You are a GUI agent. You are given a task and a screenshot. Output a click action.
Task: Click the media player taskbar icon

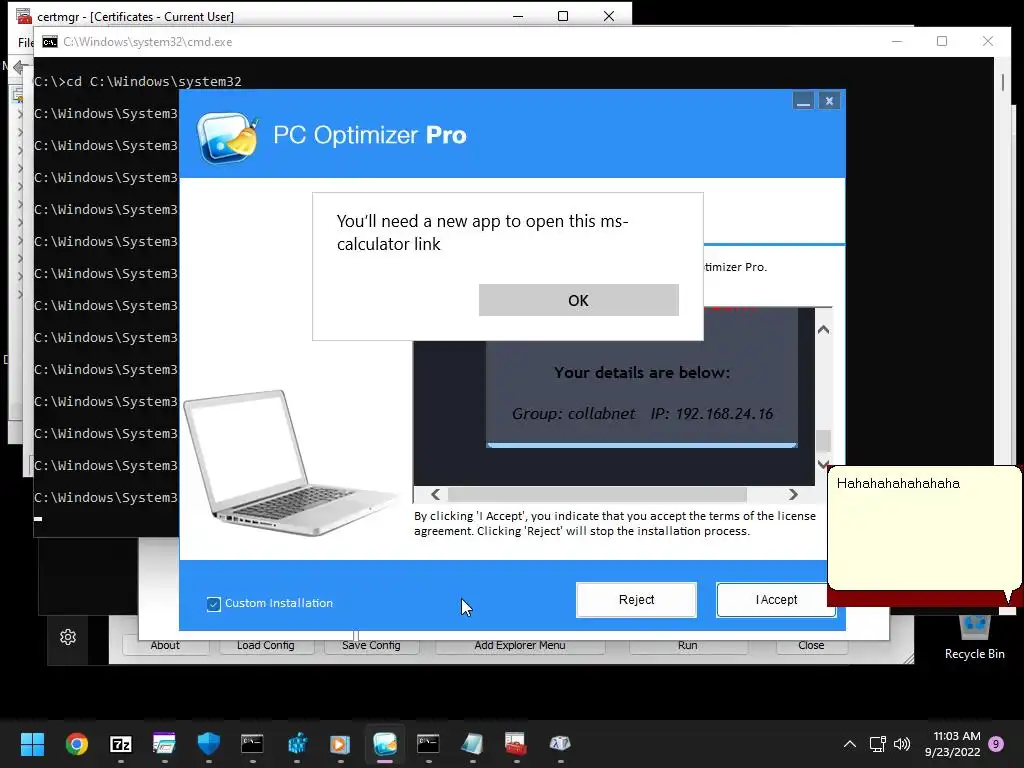coord(340,744)
